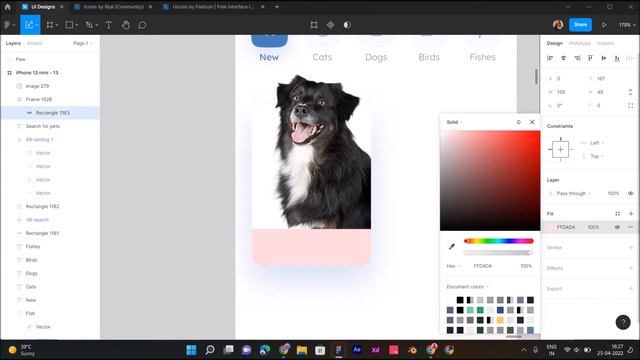The image size is (640, 360).
Task: Toggle layer visibility eye beside Pass through
Action: pyautogui.click(x=631, y=193)
